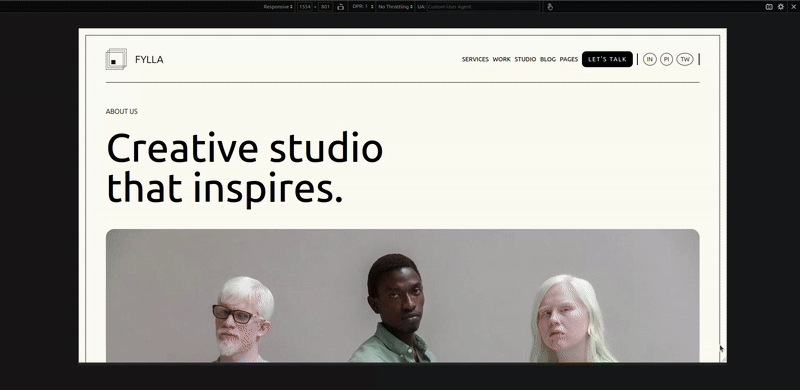This screenshot has height=390, width=800.
Task: Click the screenshot/layout icon beside settings gear
Action: [x=769, y=7]
